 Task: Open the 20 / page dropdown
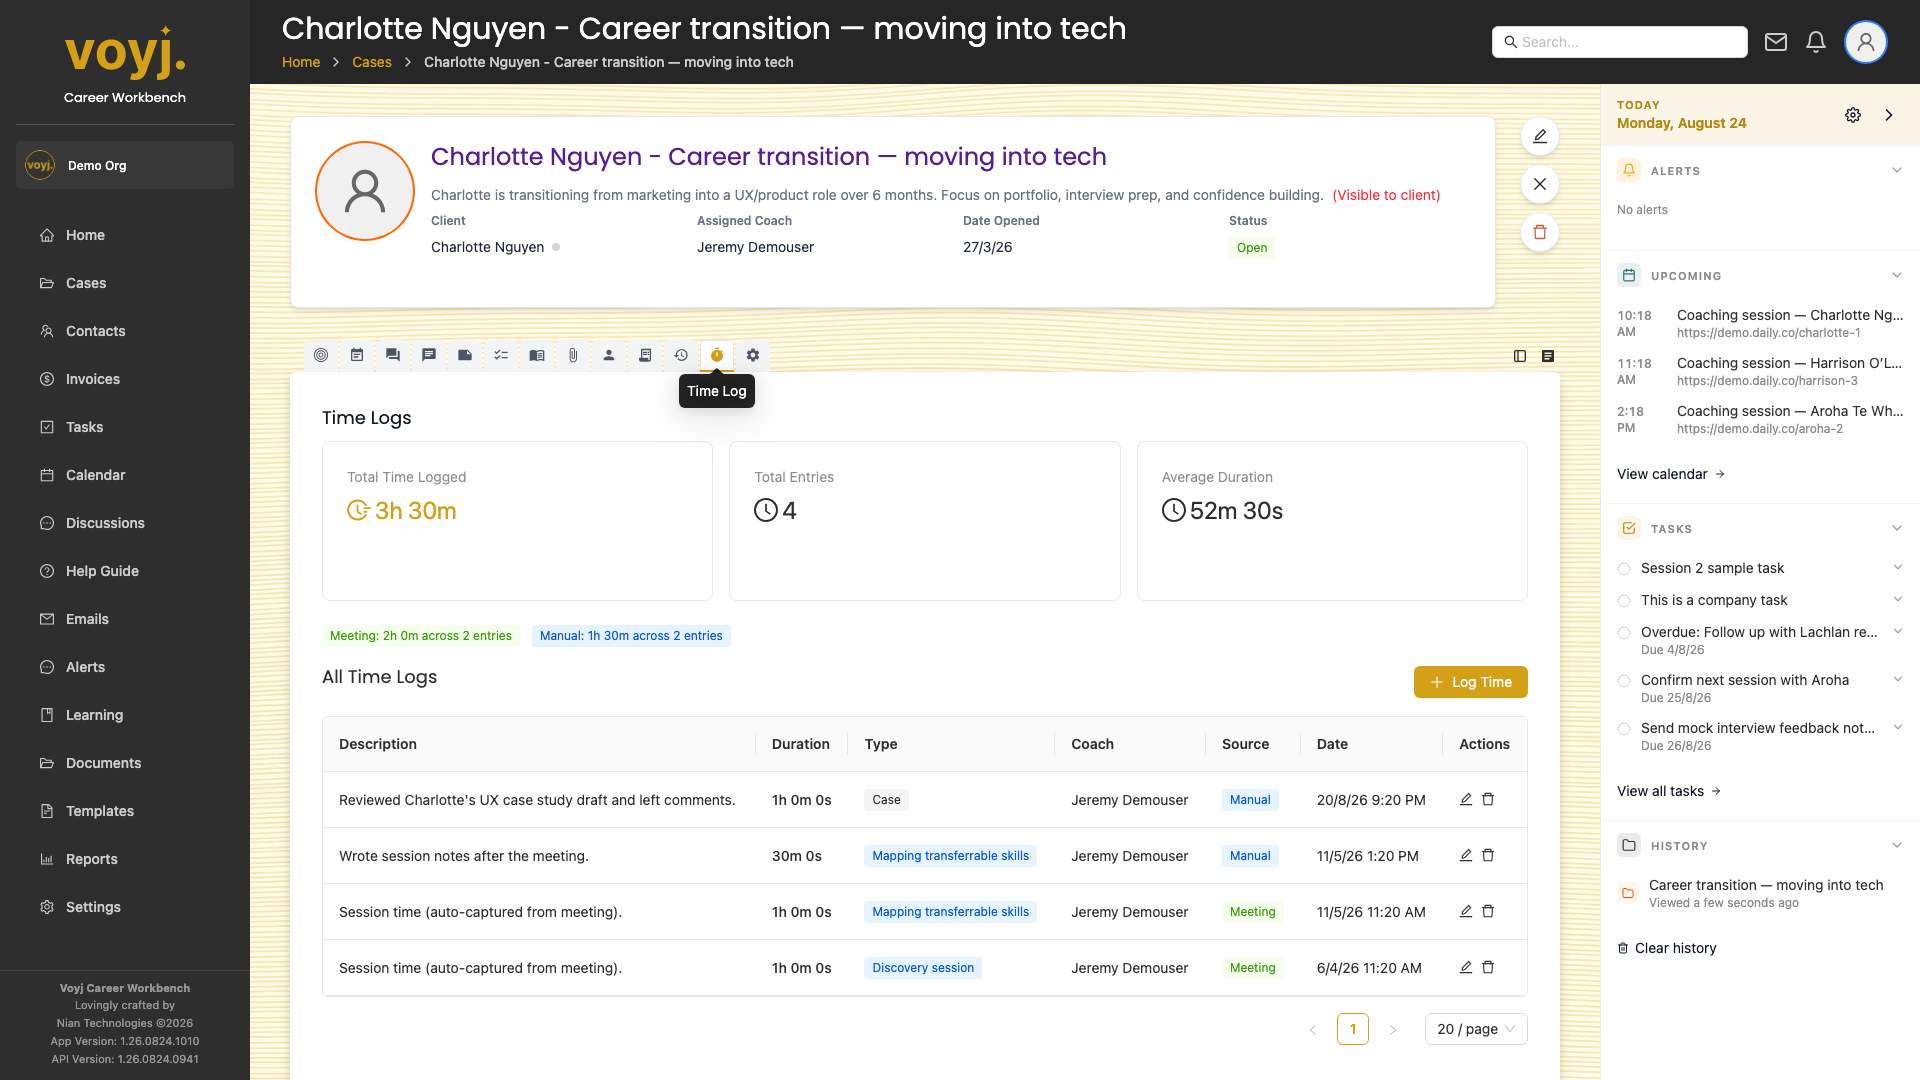(x=1476, y=1029)
